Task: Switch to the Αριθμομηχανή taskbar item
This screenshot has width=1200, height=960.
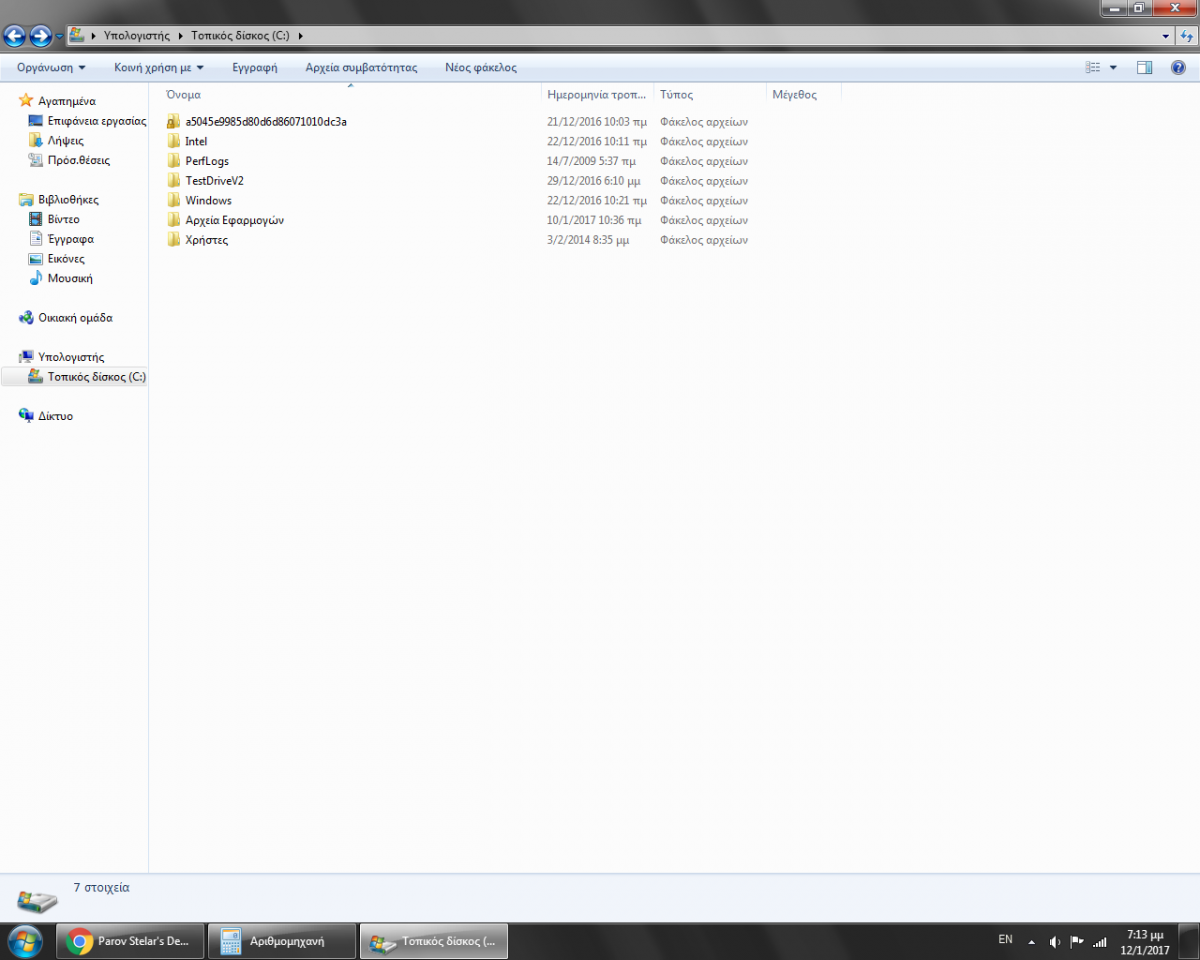Action: click(282, 941)
